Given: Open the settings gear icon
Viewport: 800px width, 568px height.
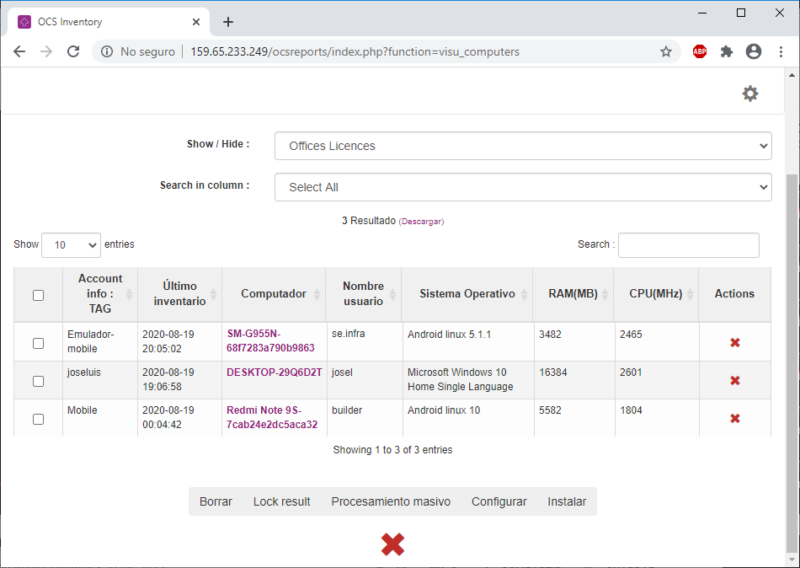Looking at the screenshot, I should coord(750,93).
